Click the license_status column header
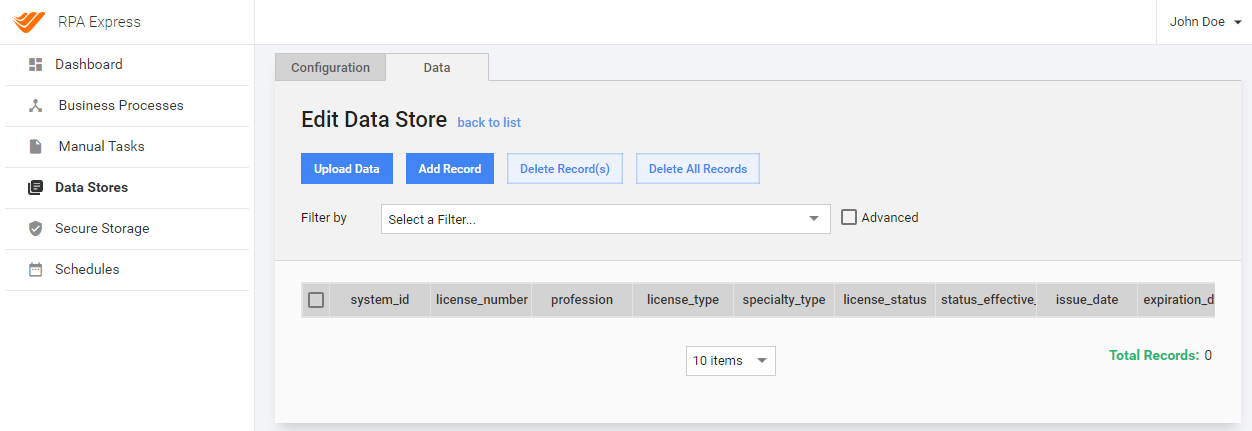The width and height of the screenshot is (1252, 431). [885, 299]
